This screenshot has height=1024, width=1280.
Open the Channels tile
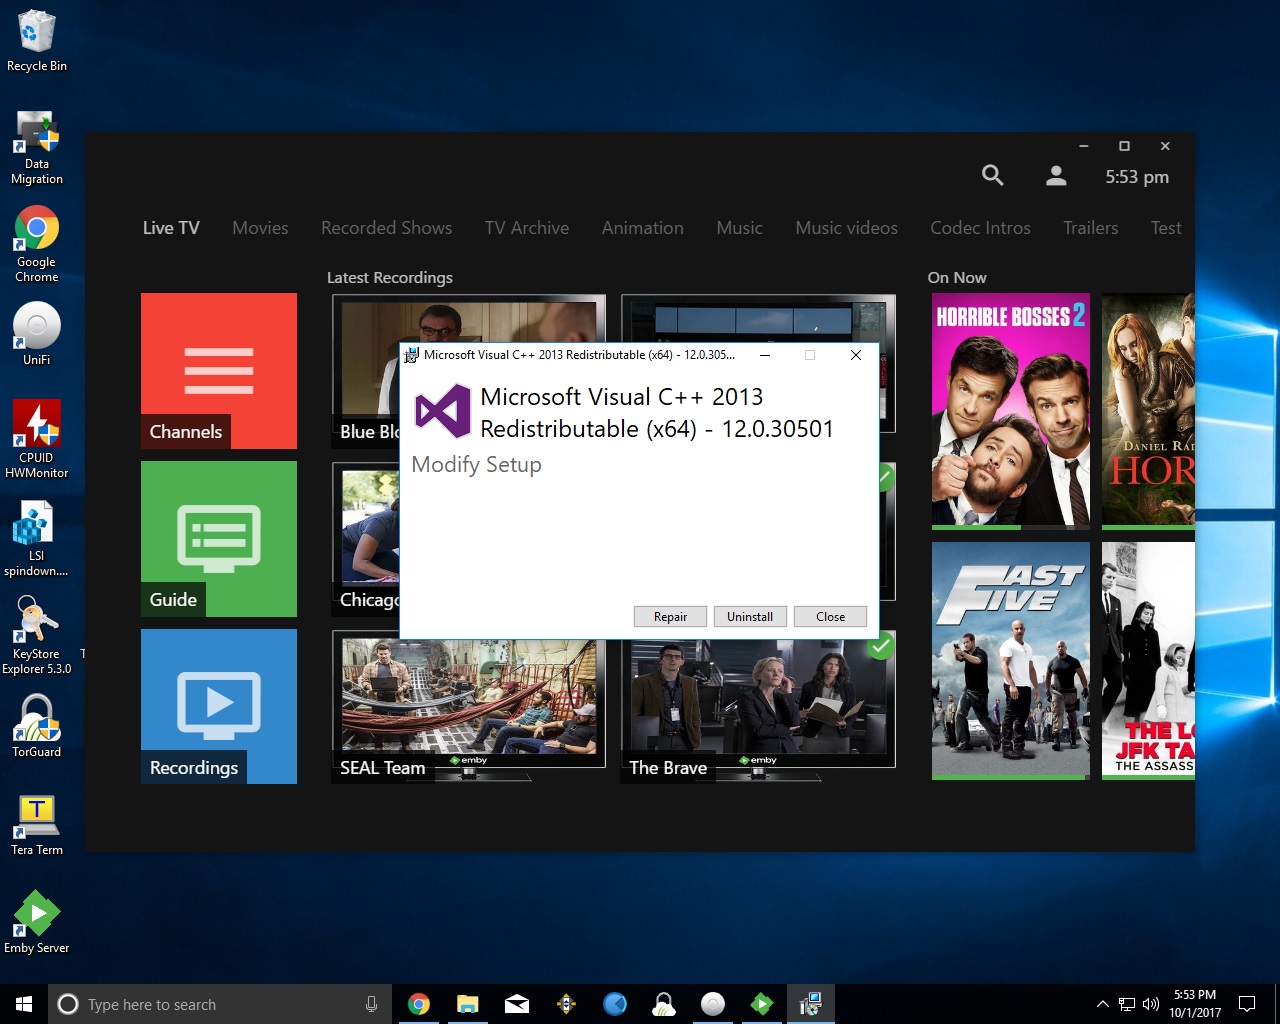coord(218,370)
